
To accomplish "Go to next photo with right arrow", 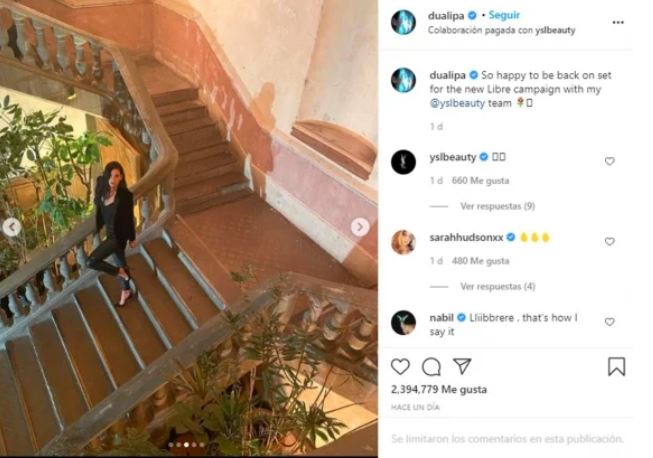I will click(360, 227).
